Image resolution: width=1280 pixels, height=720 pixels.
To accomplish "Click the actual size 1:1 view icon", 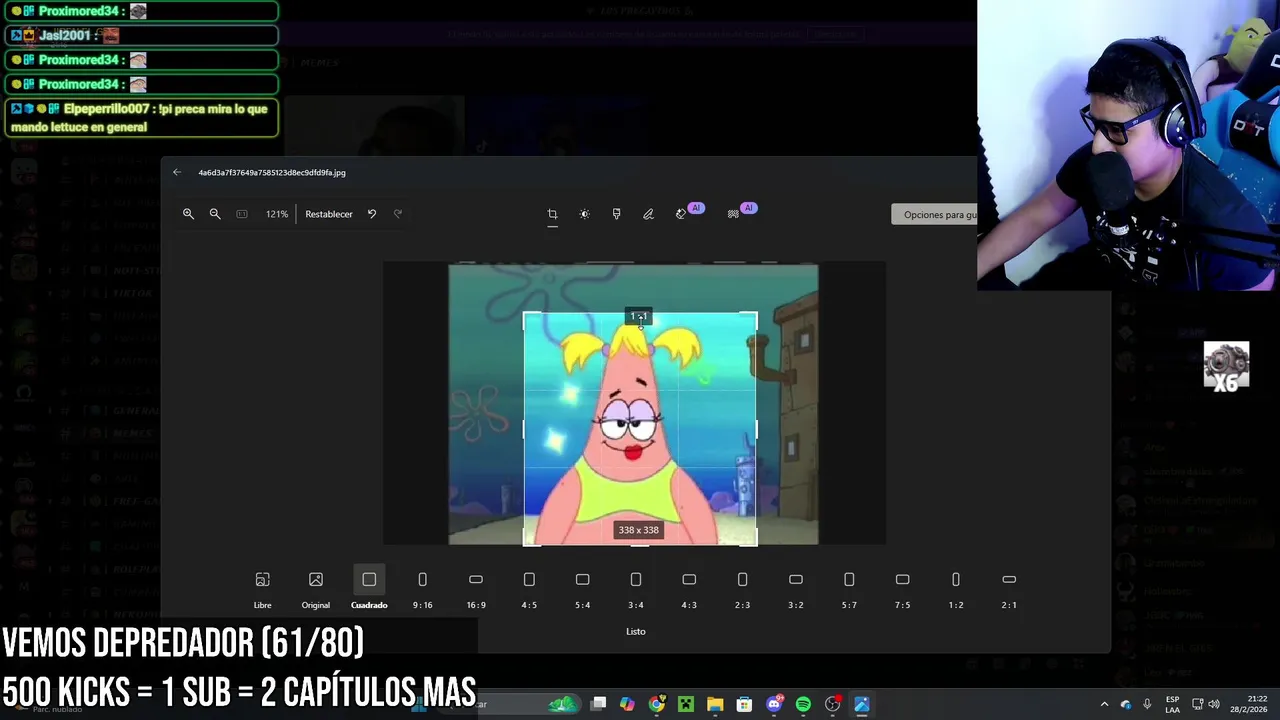I will tap(242, 214).
